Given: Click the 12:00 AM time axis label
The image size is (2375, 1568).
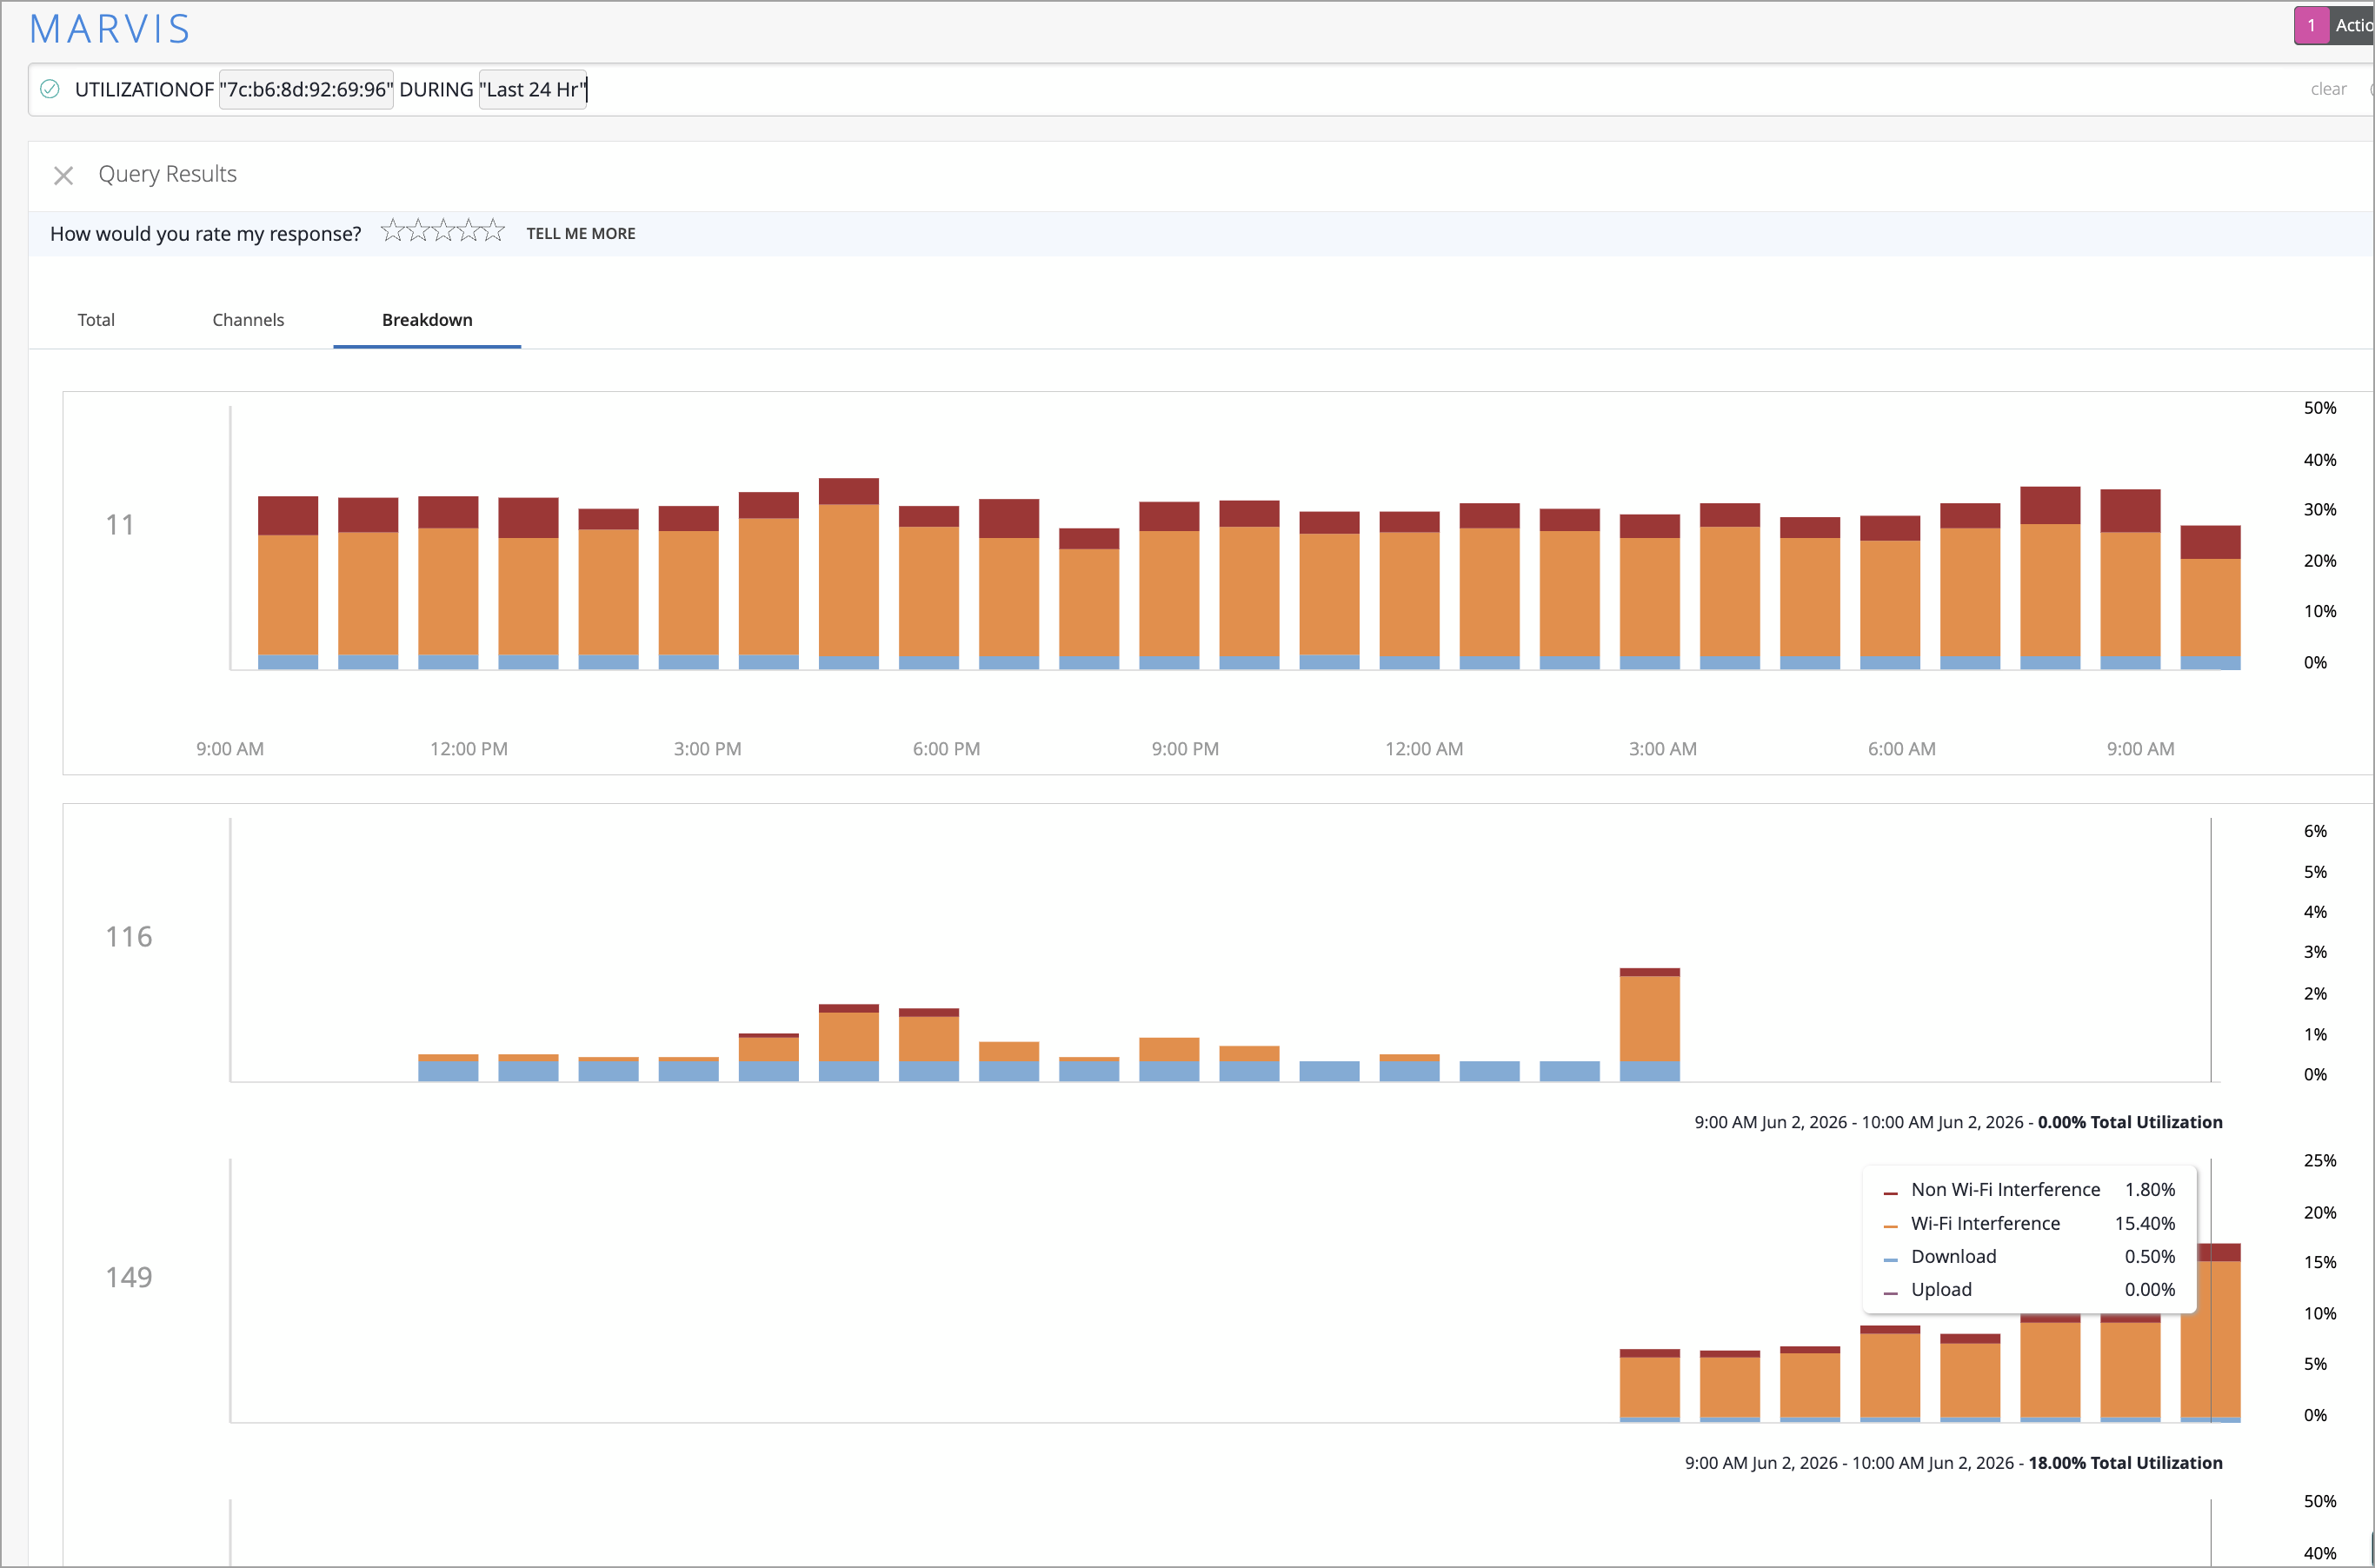Looking at the screenshot, I should [1424, 749].
